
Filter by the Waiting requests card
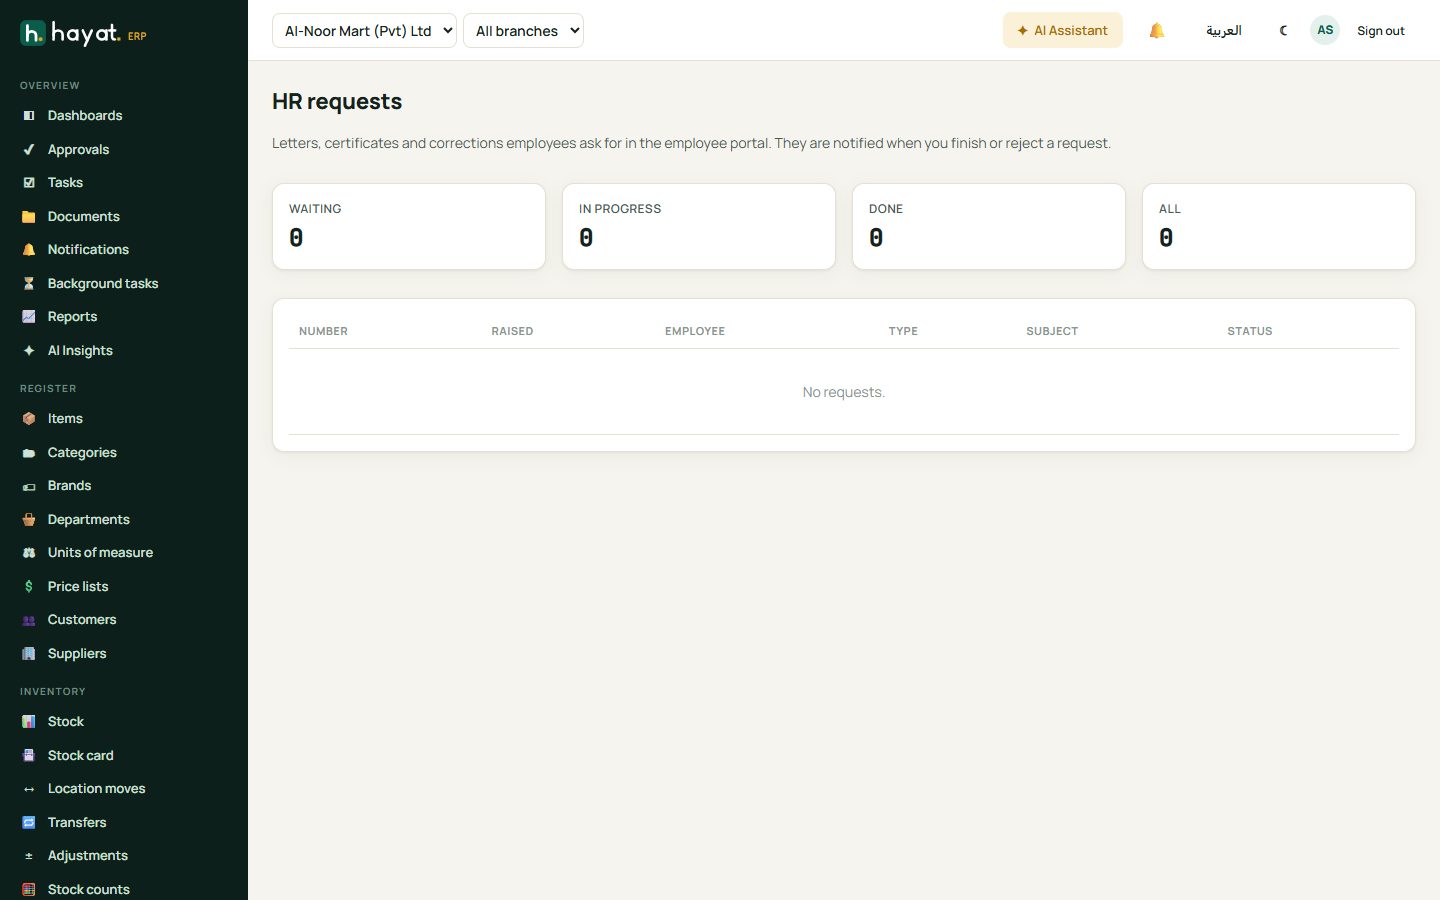tap(409, 226)
